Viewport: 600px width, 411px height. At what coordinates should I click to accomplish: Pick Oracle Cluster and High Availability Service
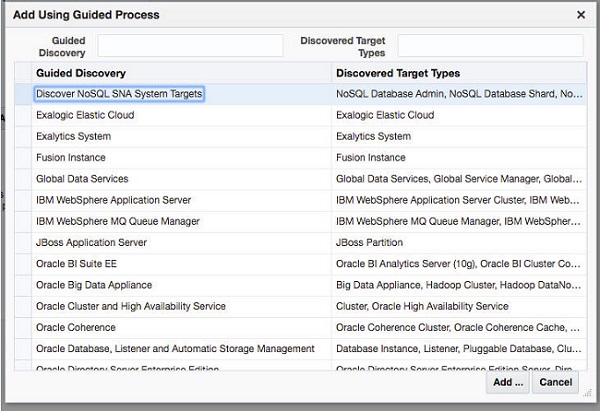tap(130, 306)
